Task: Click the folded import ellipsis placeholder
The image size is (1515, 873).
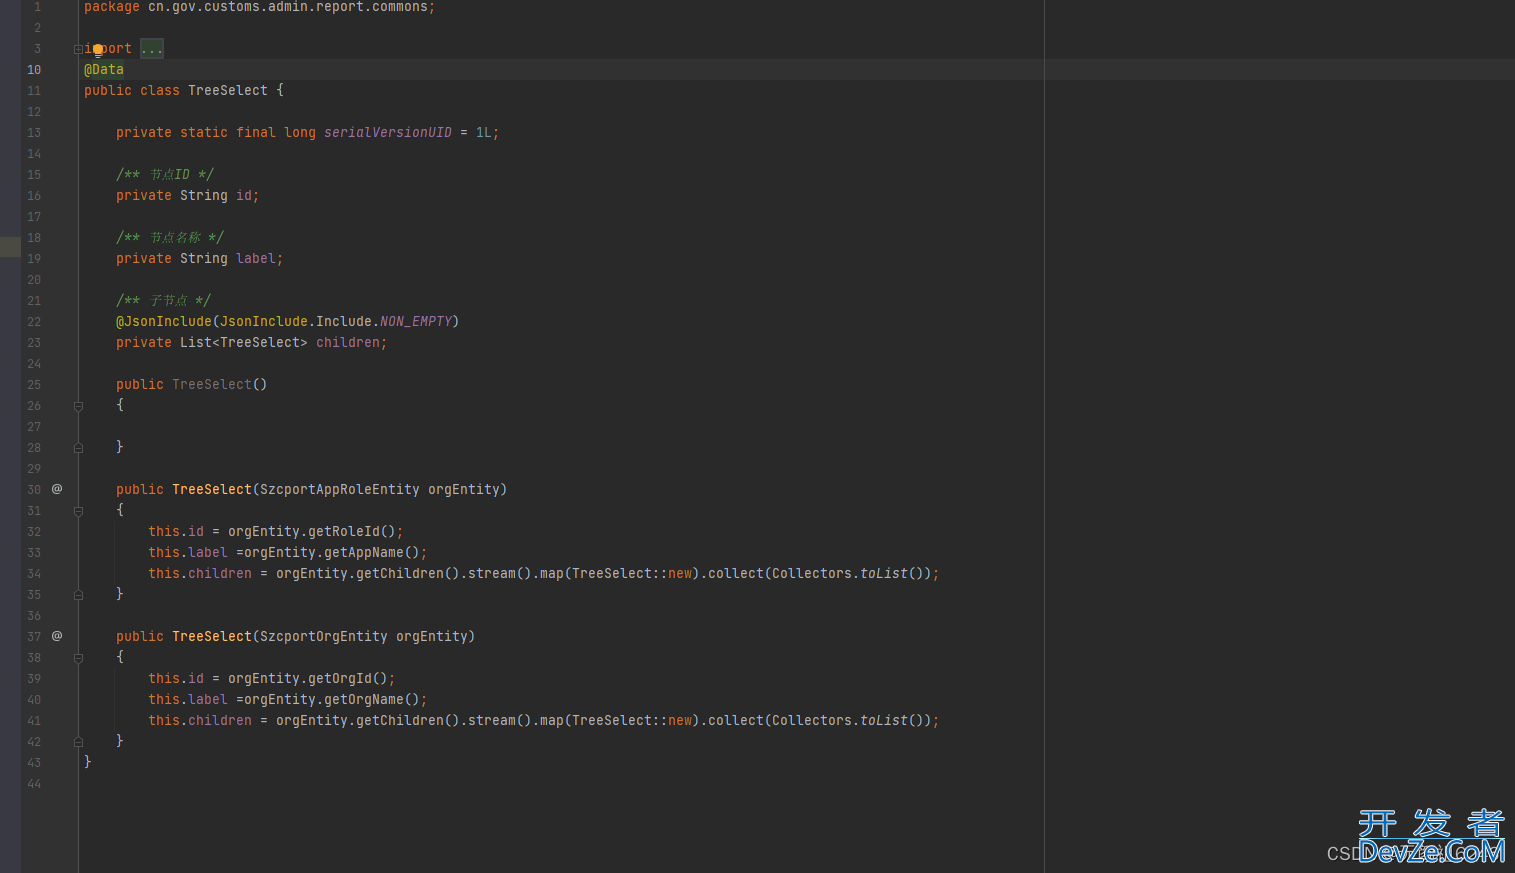Action: [152, 49]
